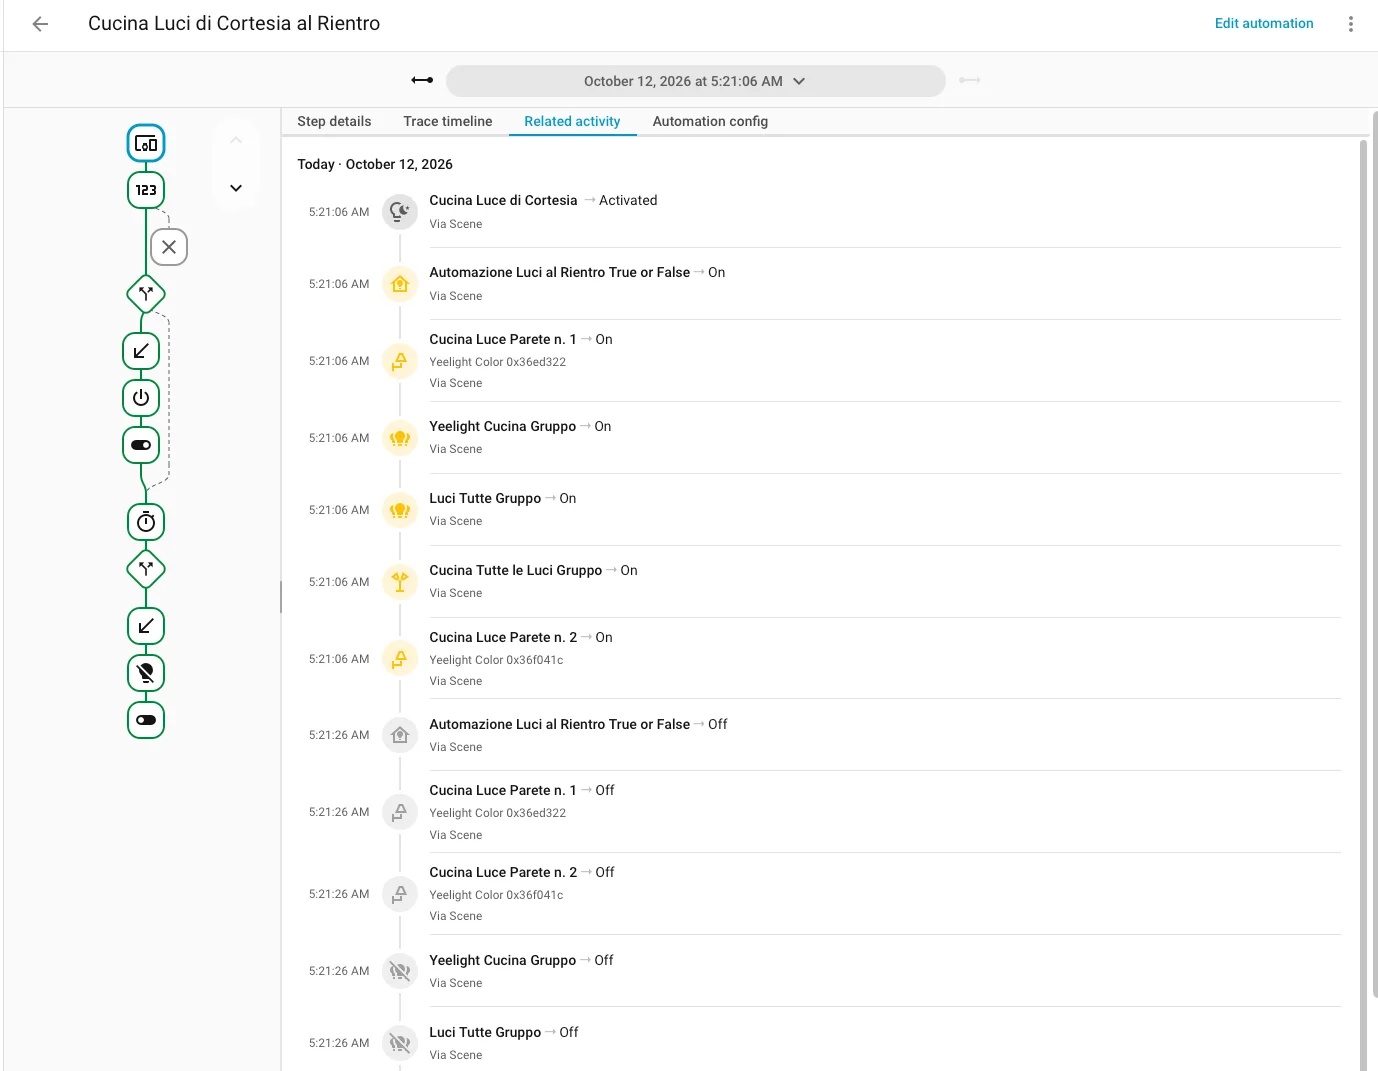Screen dimensions: 1378x1071
Task: Select the X node in the graph
Action: (x=169, y=247)
